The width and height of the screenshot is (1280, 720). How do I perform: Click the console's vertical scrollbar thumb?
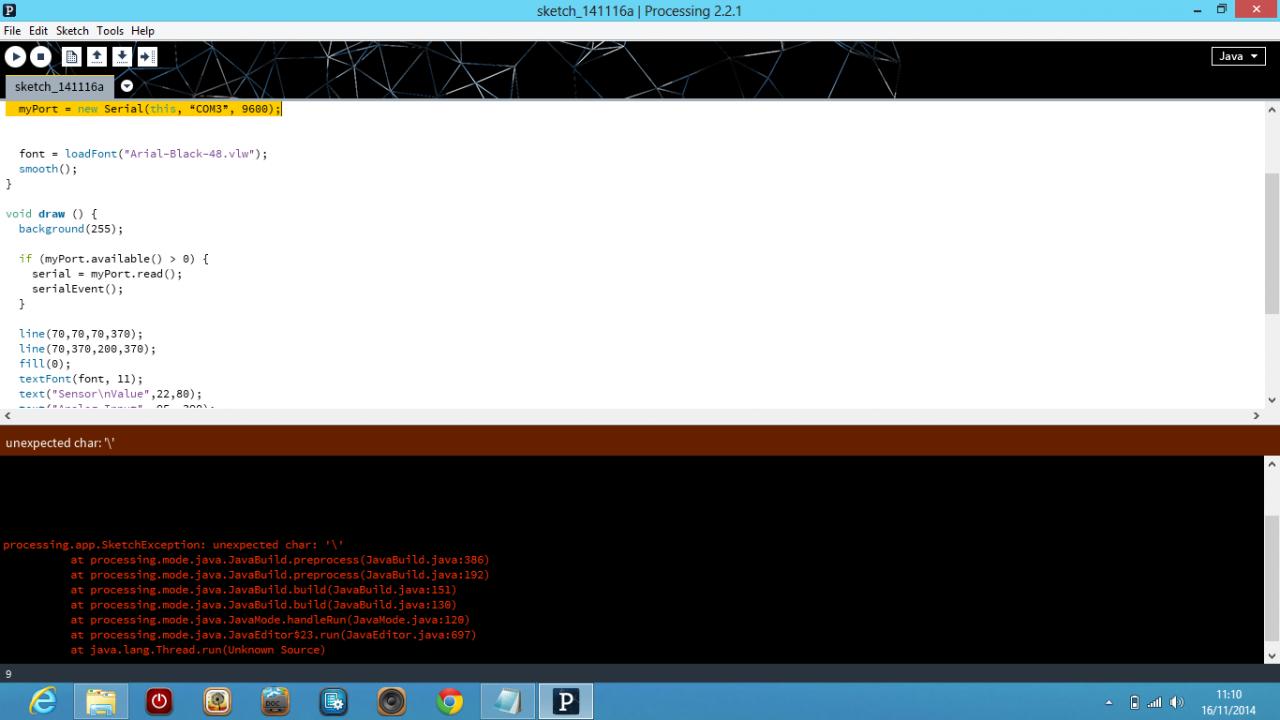[x=1272, y=577]
